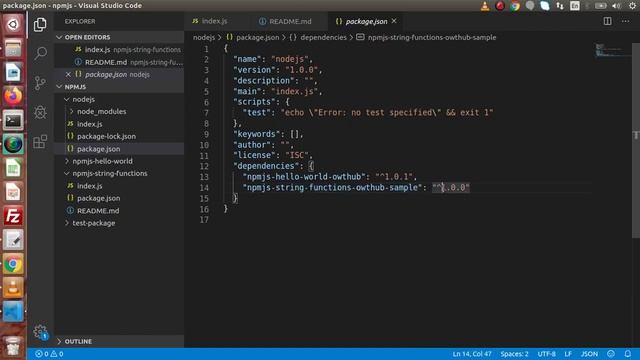Open the Extensions view
640x360 pixels.
tap(40, 142)
